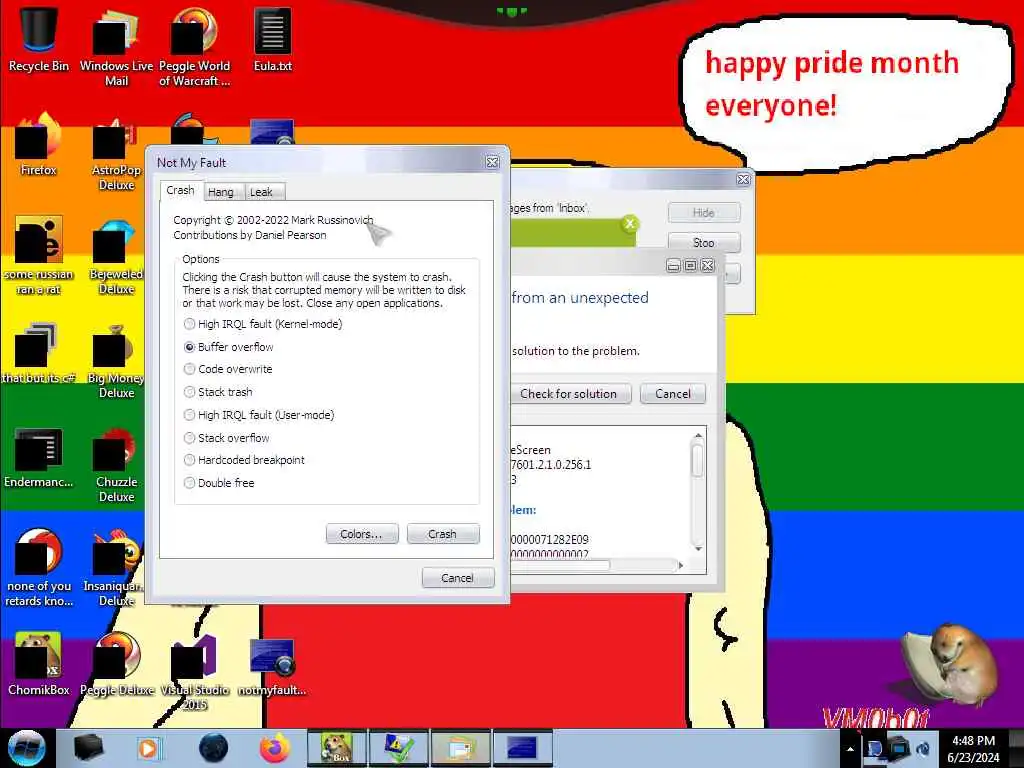Click the Windows Start orb
Screen dimensions: 1024x768
tap(26, 748)
